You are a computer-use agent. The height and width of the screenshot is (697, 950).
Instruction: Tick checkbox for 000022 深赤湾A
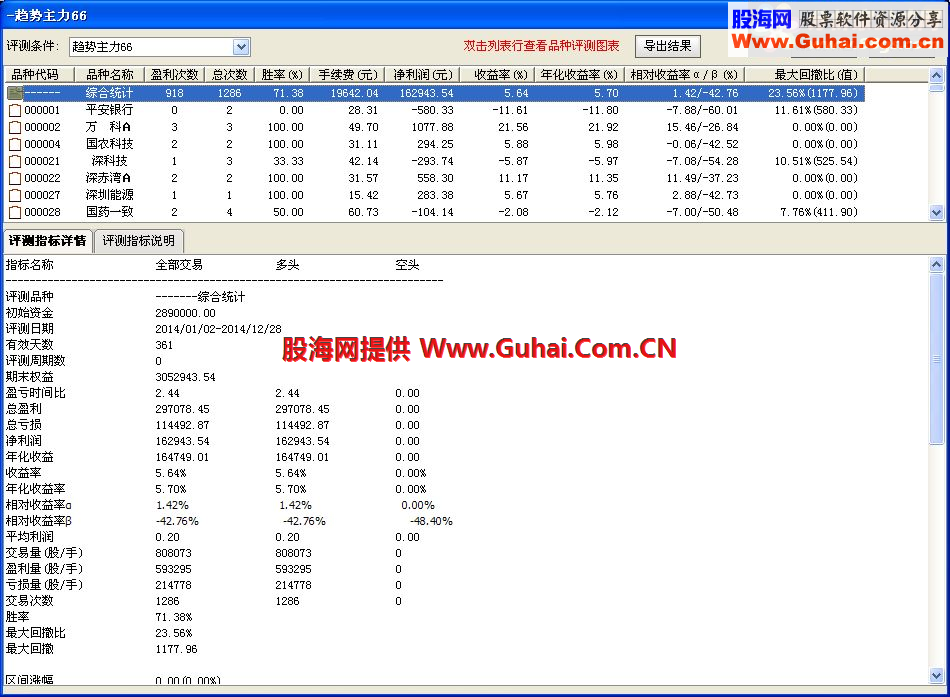coord(15,178)
